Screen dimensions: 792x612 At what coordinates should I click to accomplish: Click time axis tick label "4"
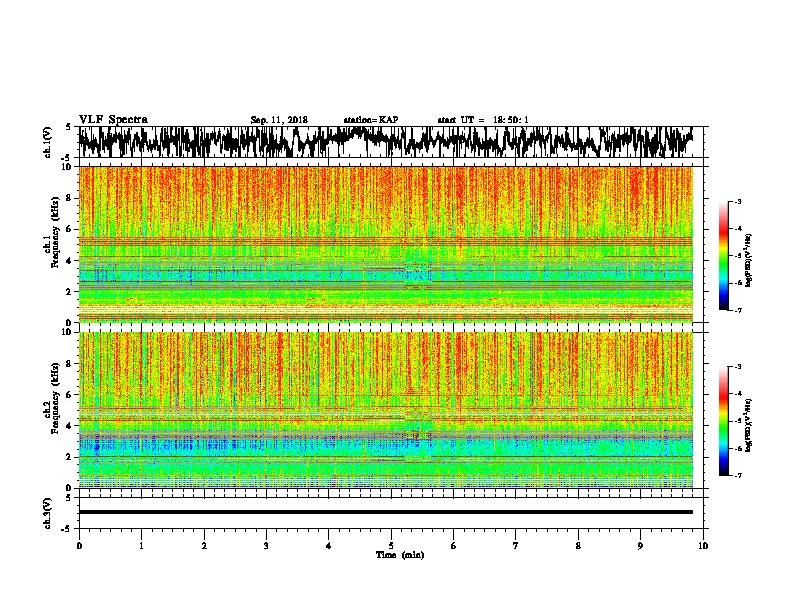[x=329, y=545]
